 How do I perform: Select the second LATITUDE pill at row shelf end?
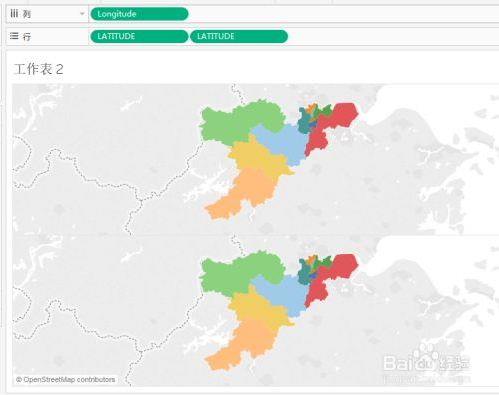point(239,36)
